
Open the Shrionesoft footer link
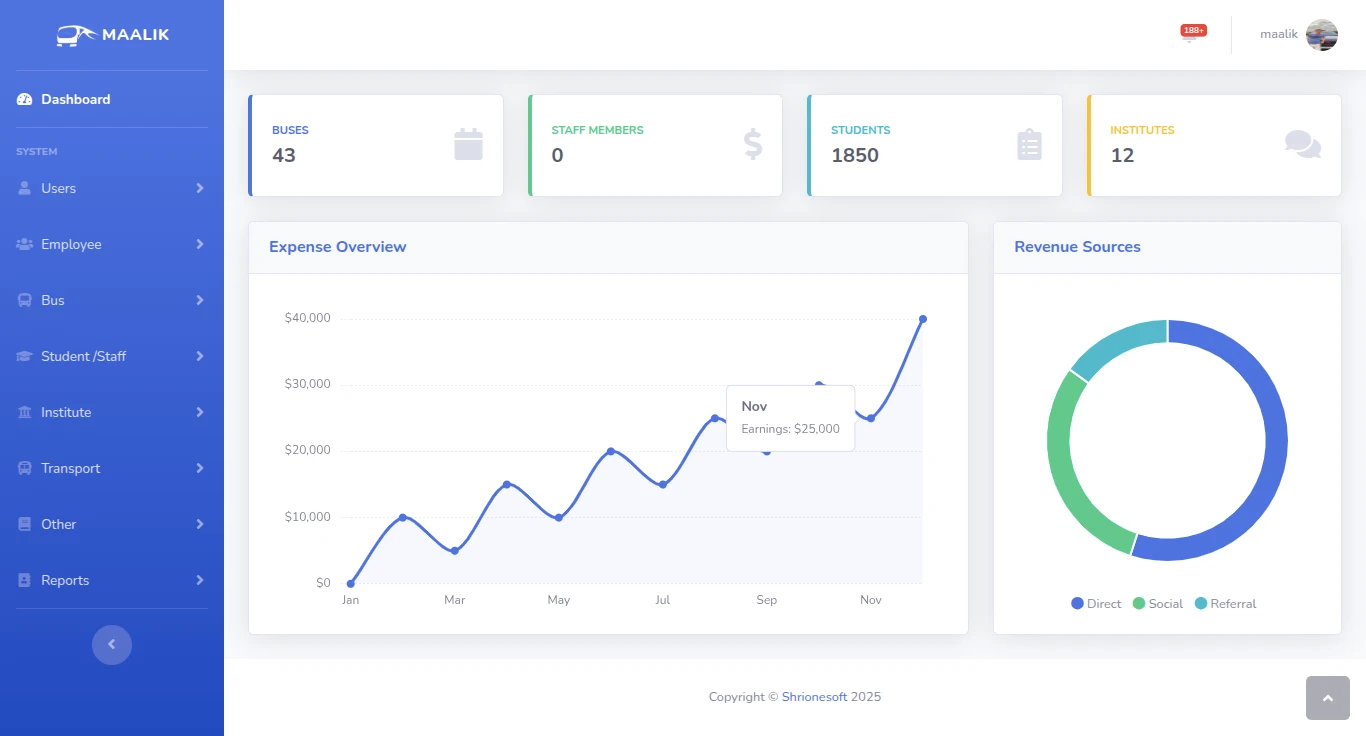(814, 697)
